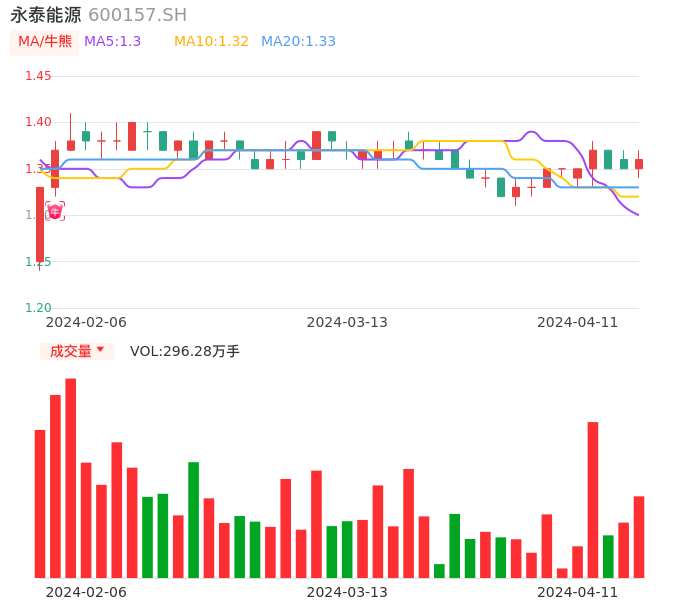This screenshot has height=606, width=686.
Task: Click the tallest red volume bar
Action: pyautogui.click(x=71, y=477)
